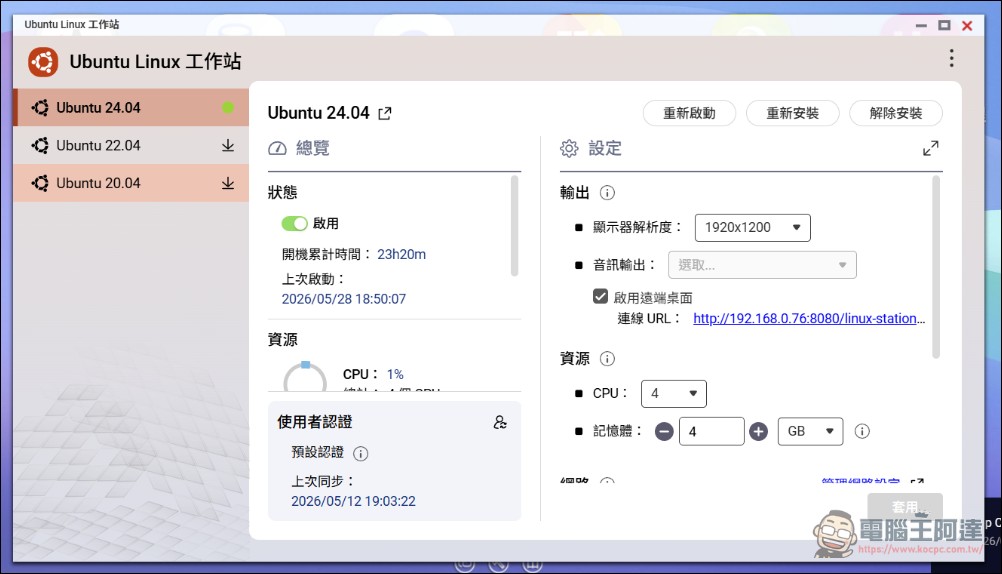
Task: Click the settings panel vertical scrollbar
Action: 936,267
